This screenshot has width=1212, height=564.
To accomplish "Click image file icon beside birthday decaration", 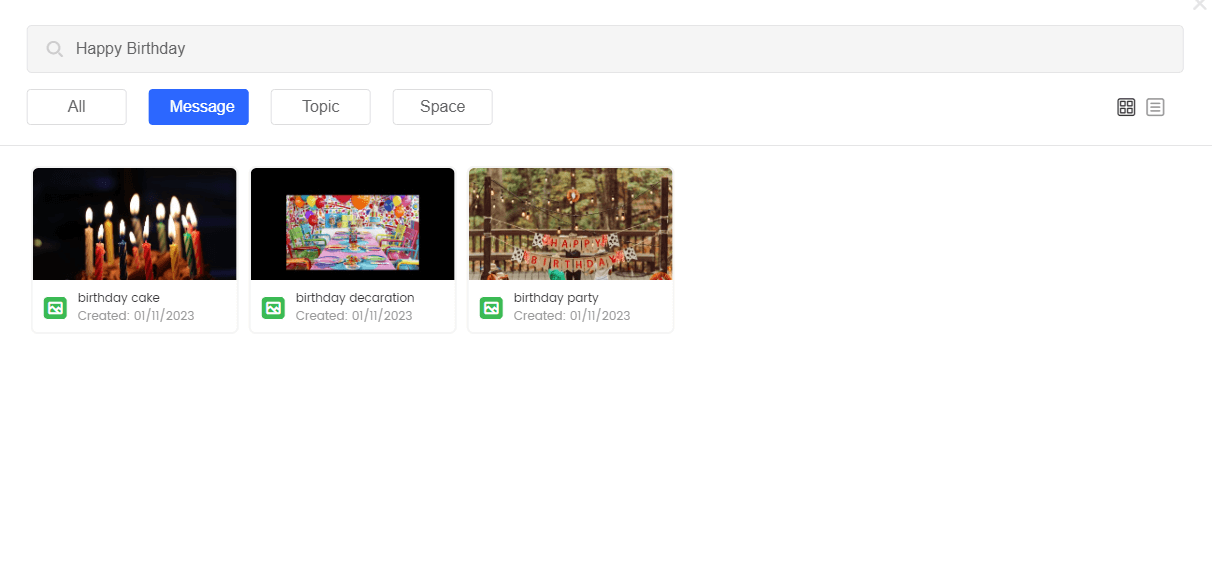I will click(x=273, y=308).
